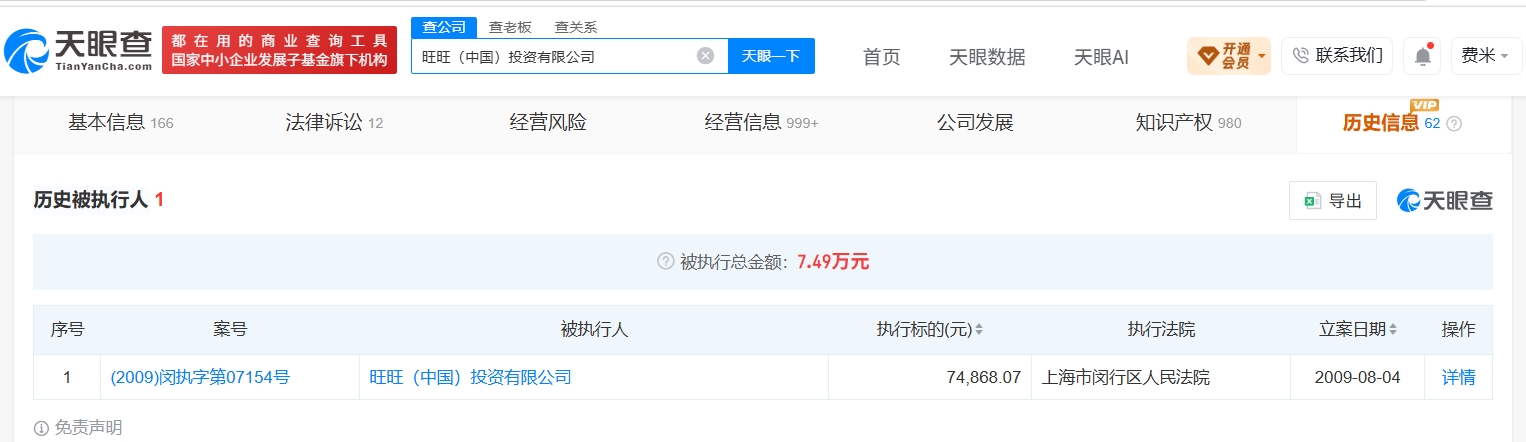Click the 被执行人 column header

coord(594,330)
